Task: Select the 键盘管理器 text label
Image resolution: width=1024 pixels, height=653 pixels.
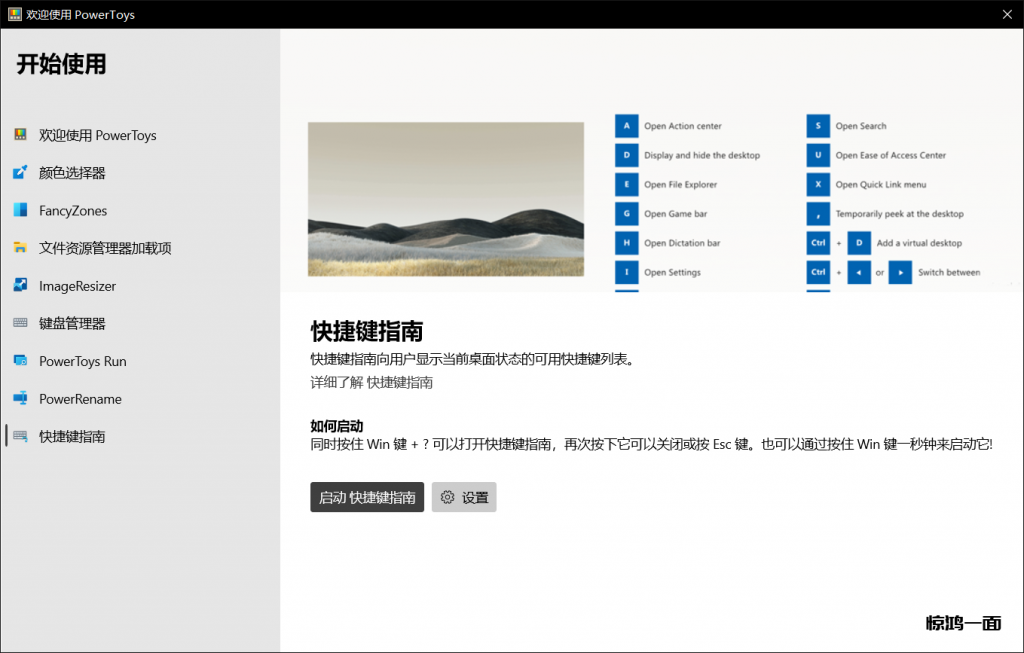Action: coord(72,323)
